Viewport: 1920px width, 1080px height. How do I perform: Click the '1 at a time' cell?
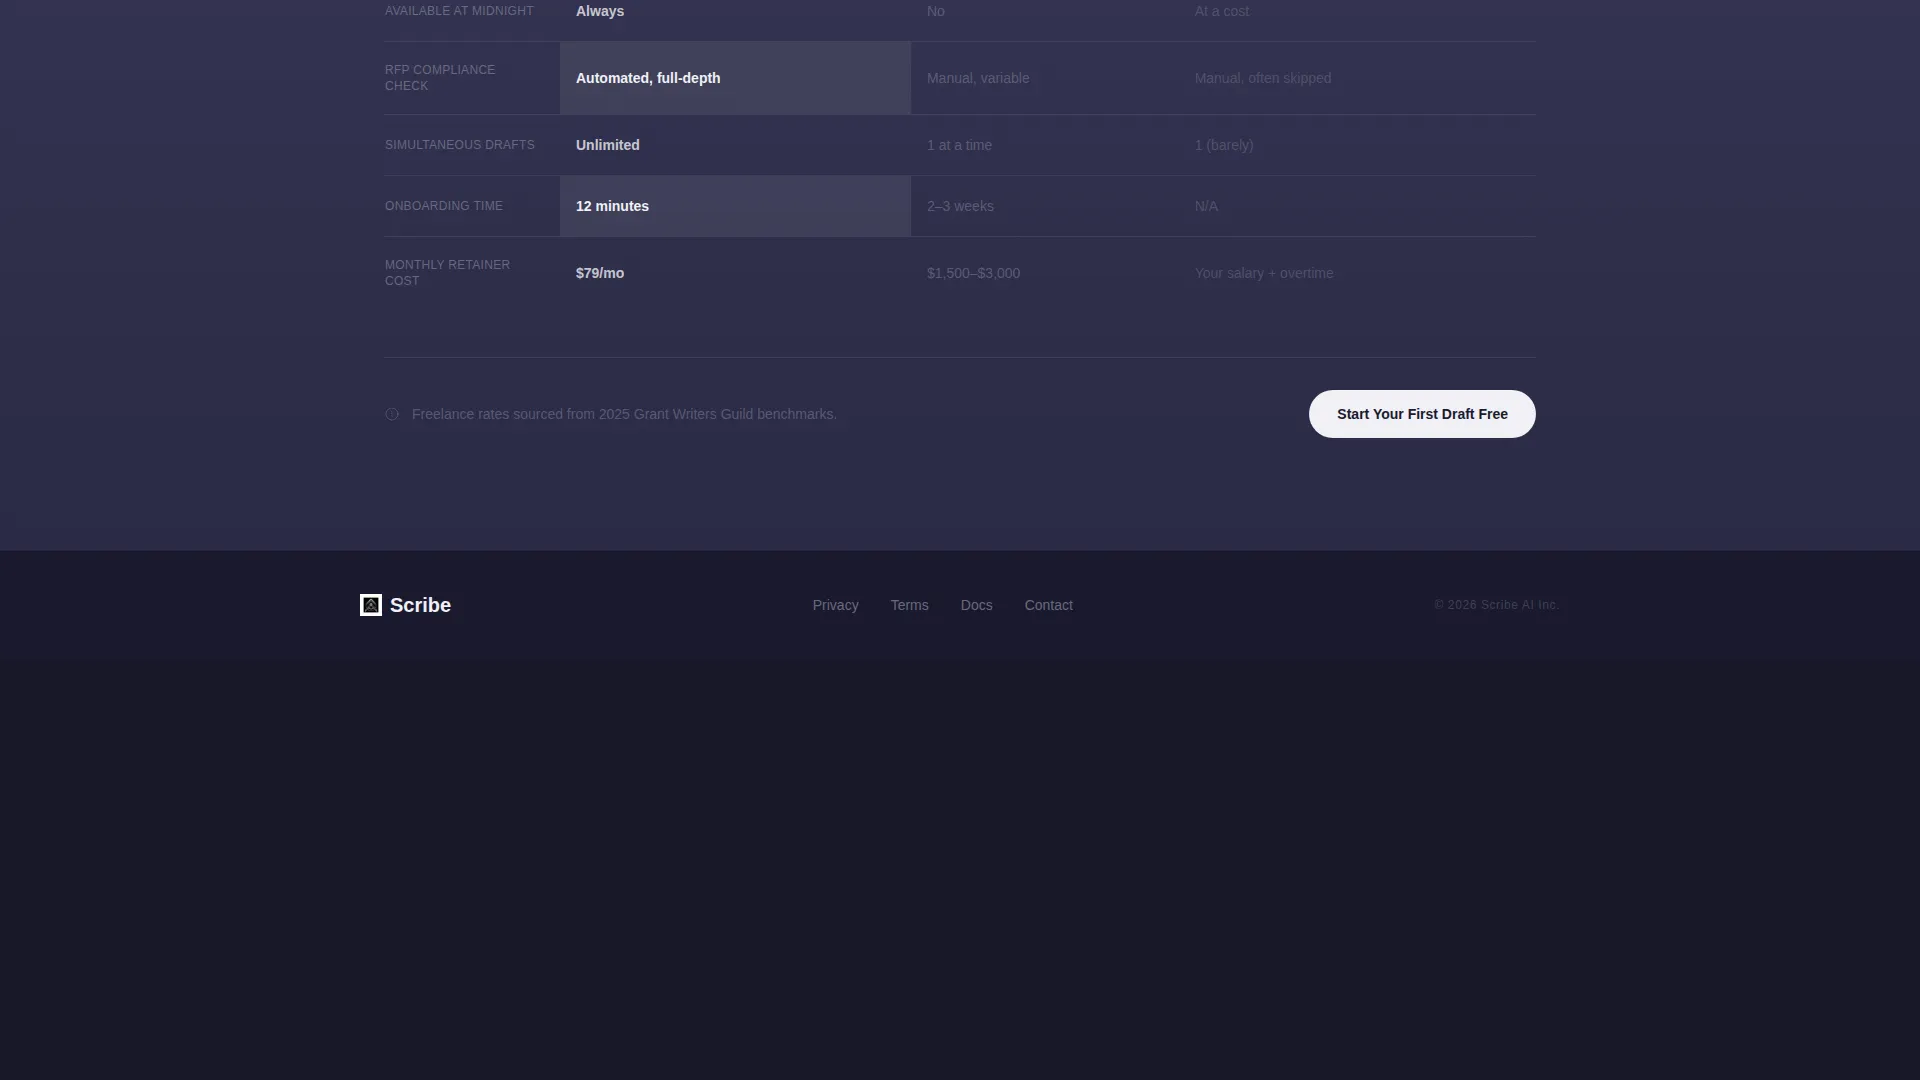pyautogui.click(x=1045, y=145)
